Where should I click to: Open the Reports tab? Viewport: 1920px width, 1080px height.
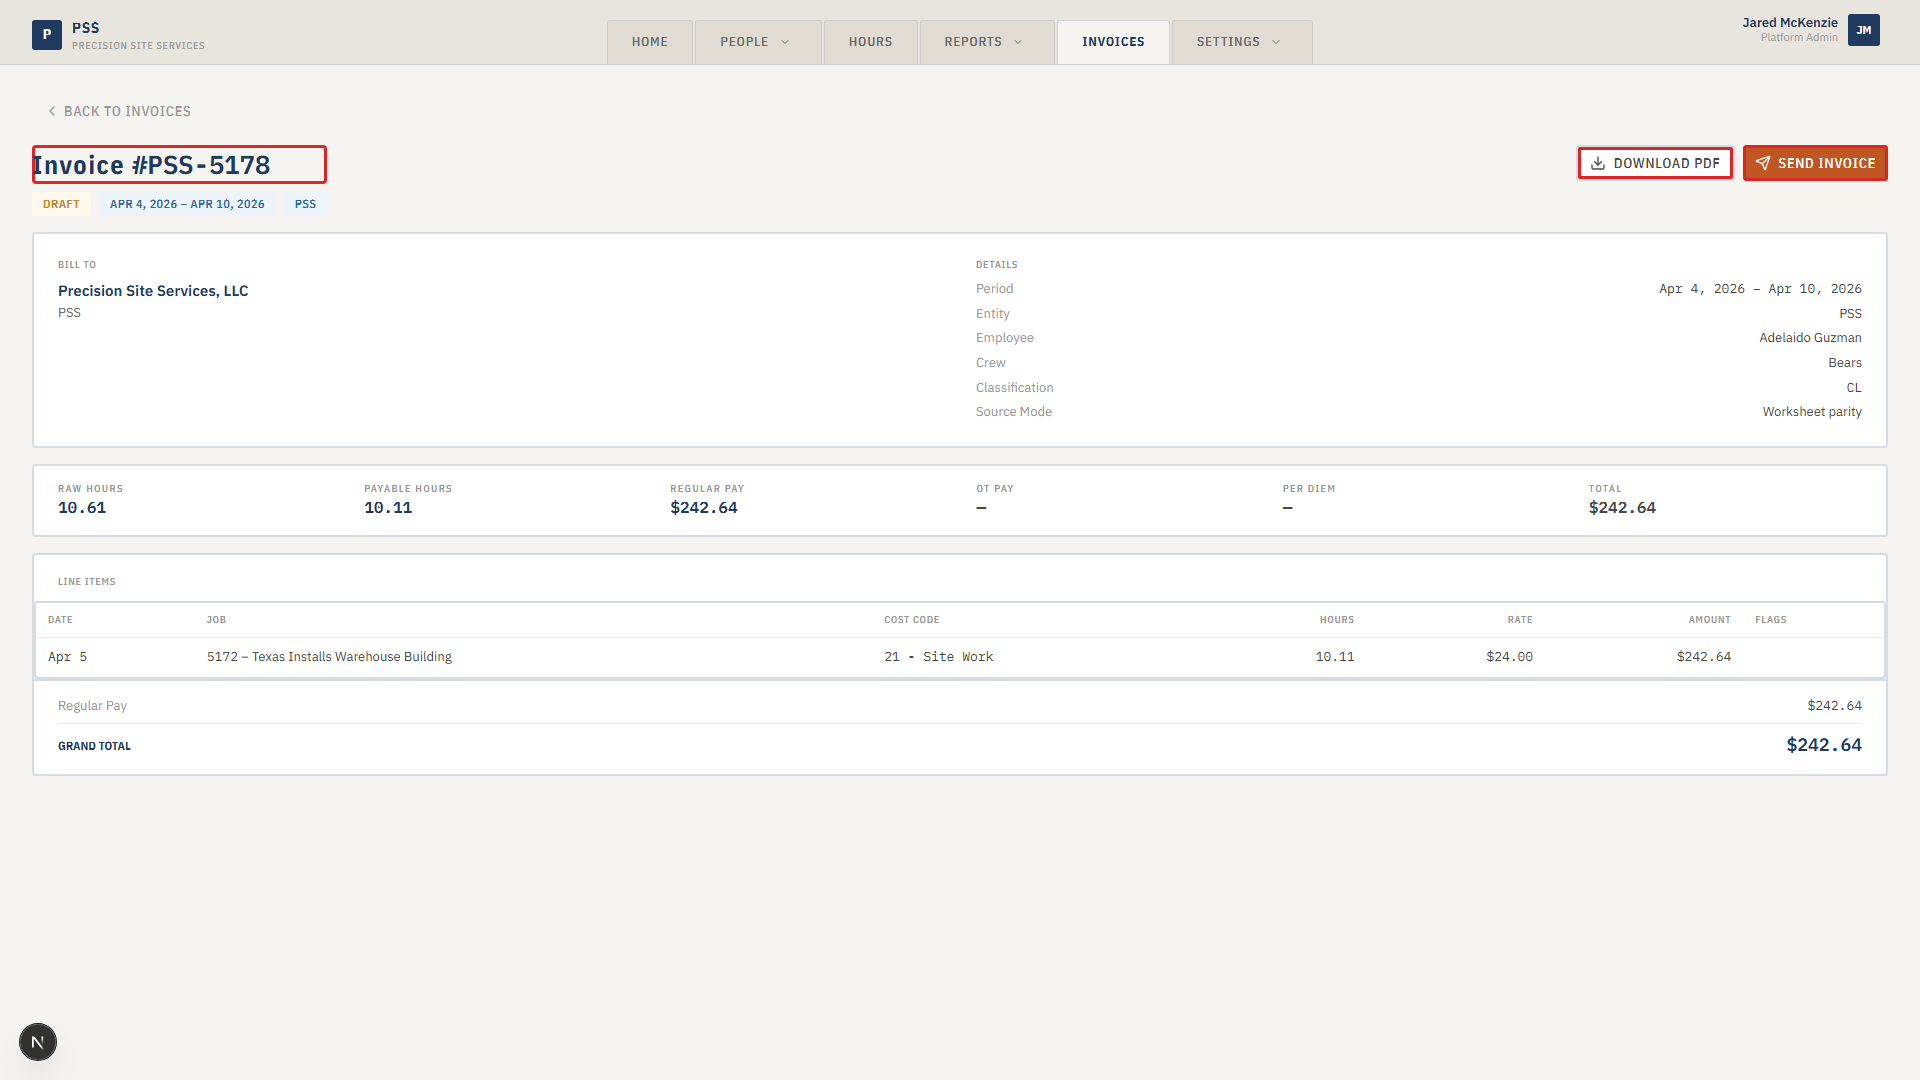pyautogui.click(x=987, y=42)
